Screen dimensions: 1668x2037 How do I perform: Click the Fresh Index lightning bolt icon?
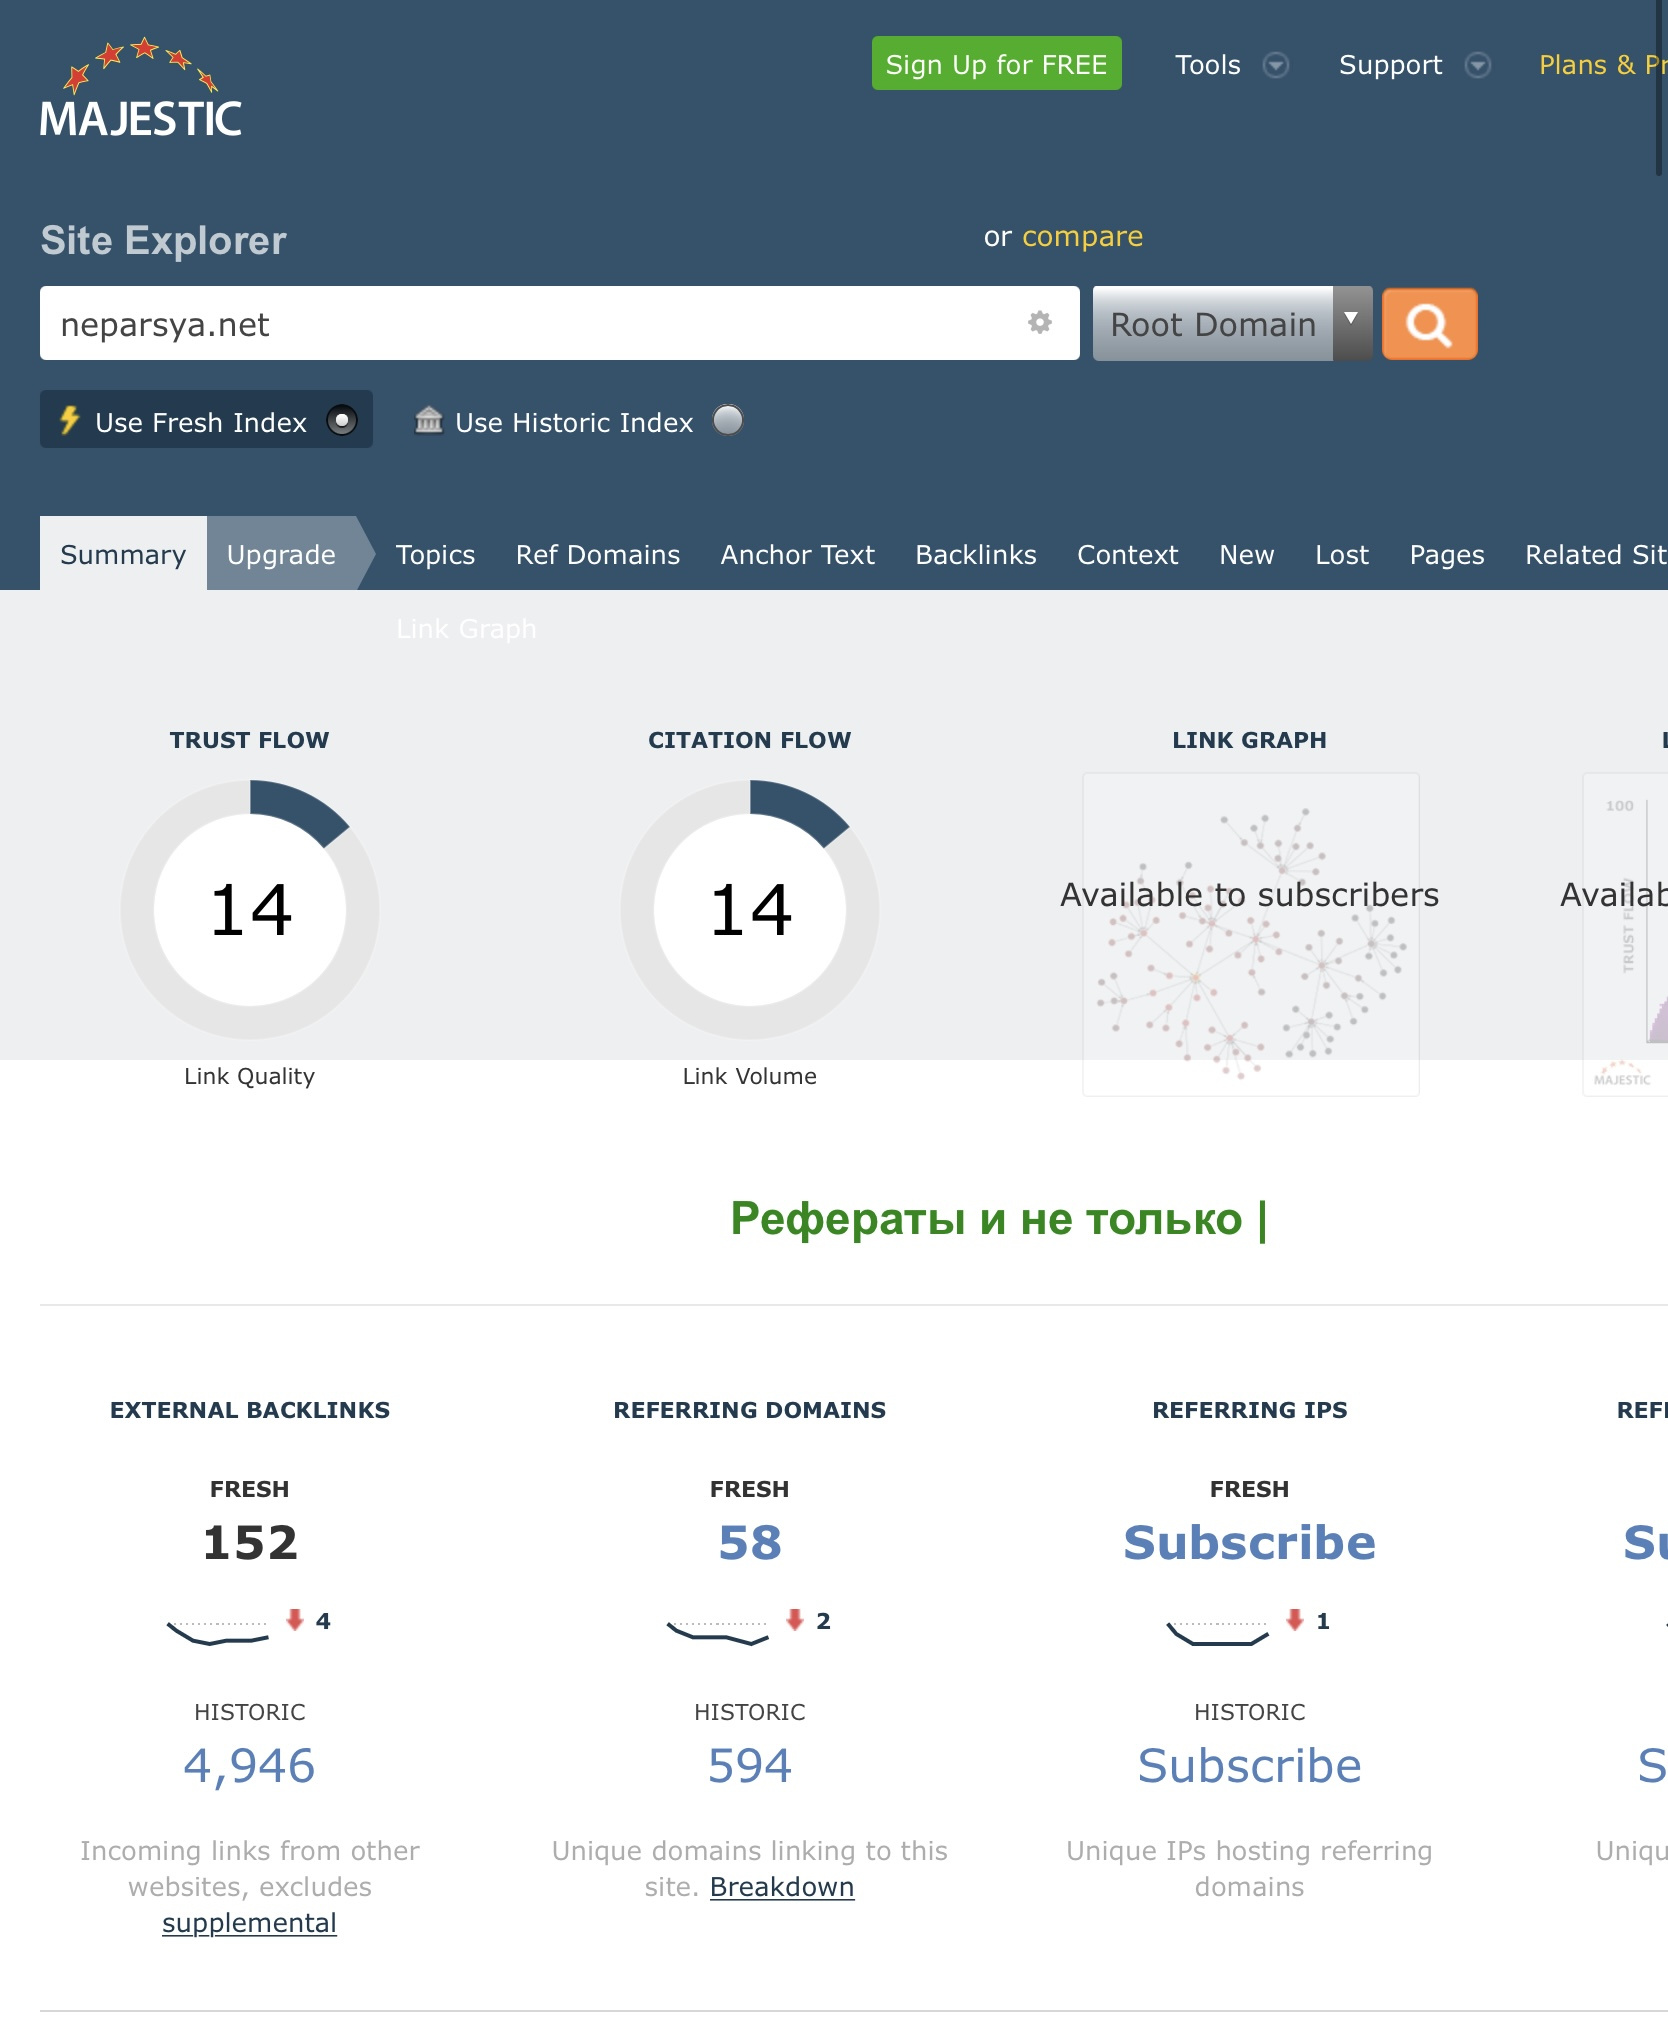69,420
